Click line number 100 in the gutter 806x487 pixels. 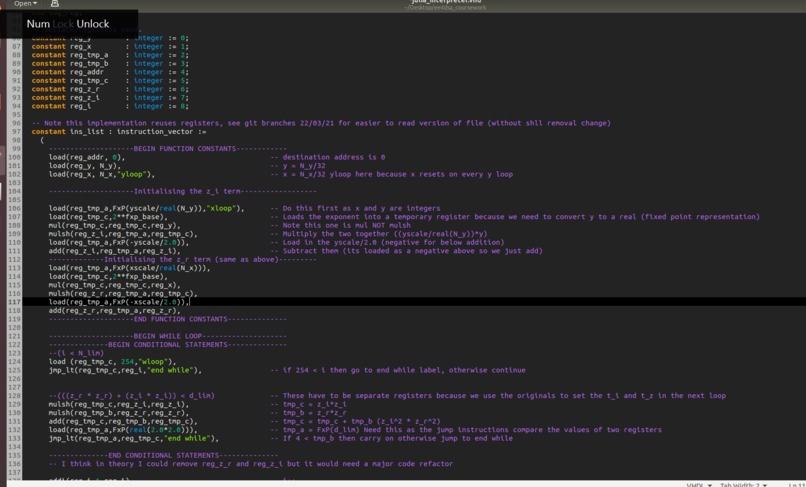click(x=14, y=157)
